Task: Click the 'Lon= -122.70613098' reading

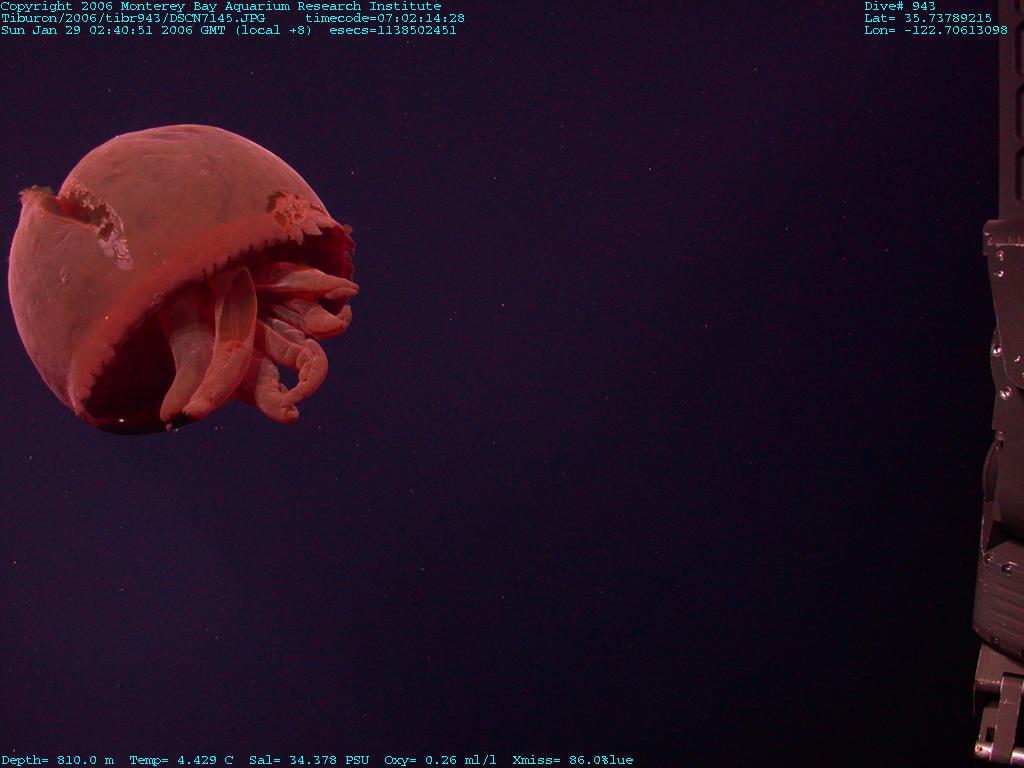Action: (936, 31)
